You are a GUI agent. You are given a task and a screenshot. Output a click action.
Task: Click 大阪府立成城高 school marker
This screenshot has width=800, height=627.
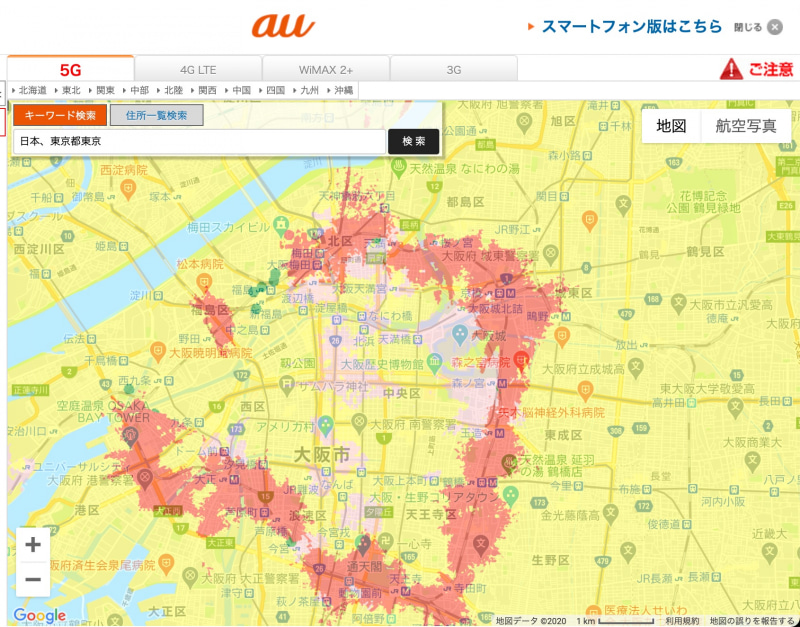(x=636, y=367)
